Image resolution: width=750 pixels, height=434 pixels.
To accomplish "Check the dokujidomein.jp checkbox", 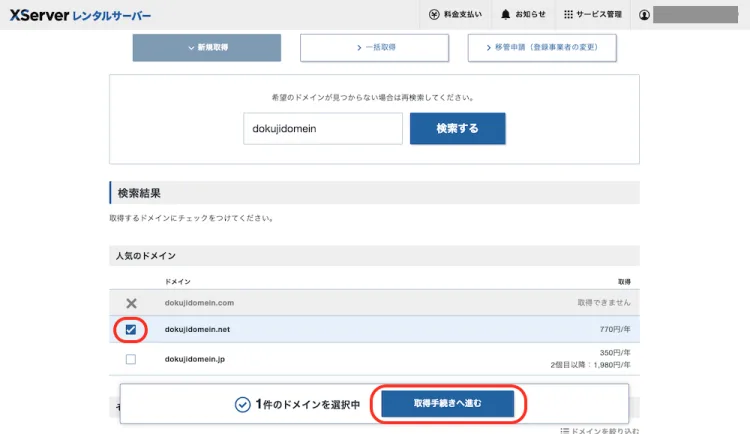I will click(131, 359).
